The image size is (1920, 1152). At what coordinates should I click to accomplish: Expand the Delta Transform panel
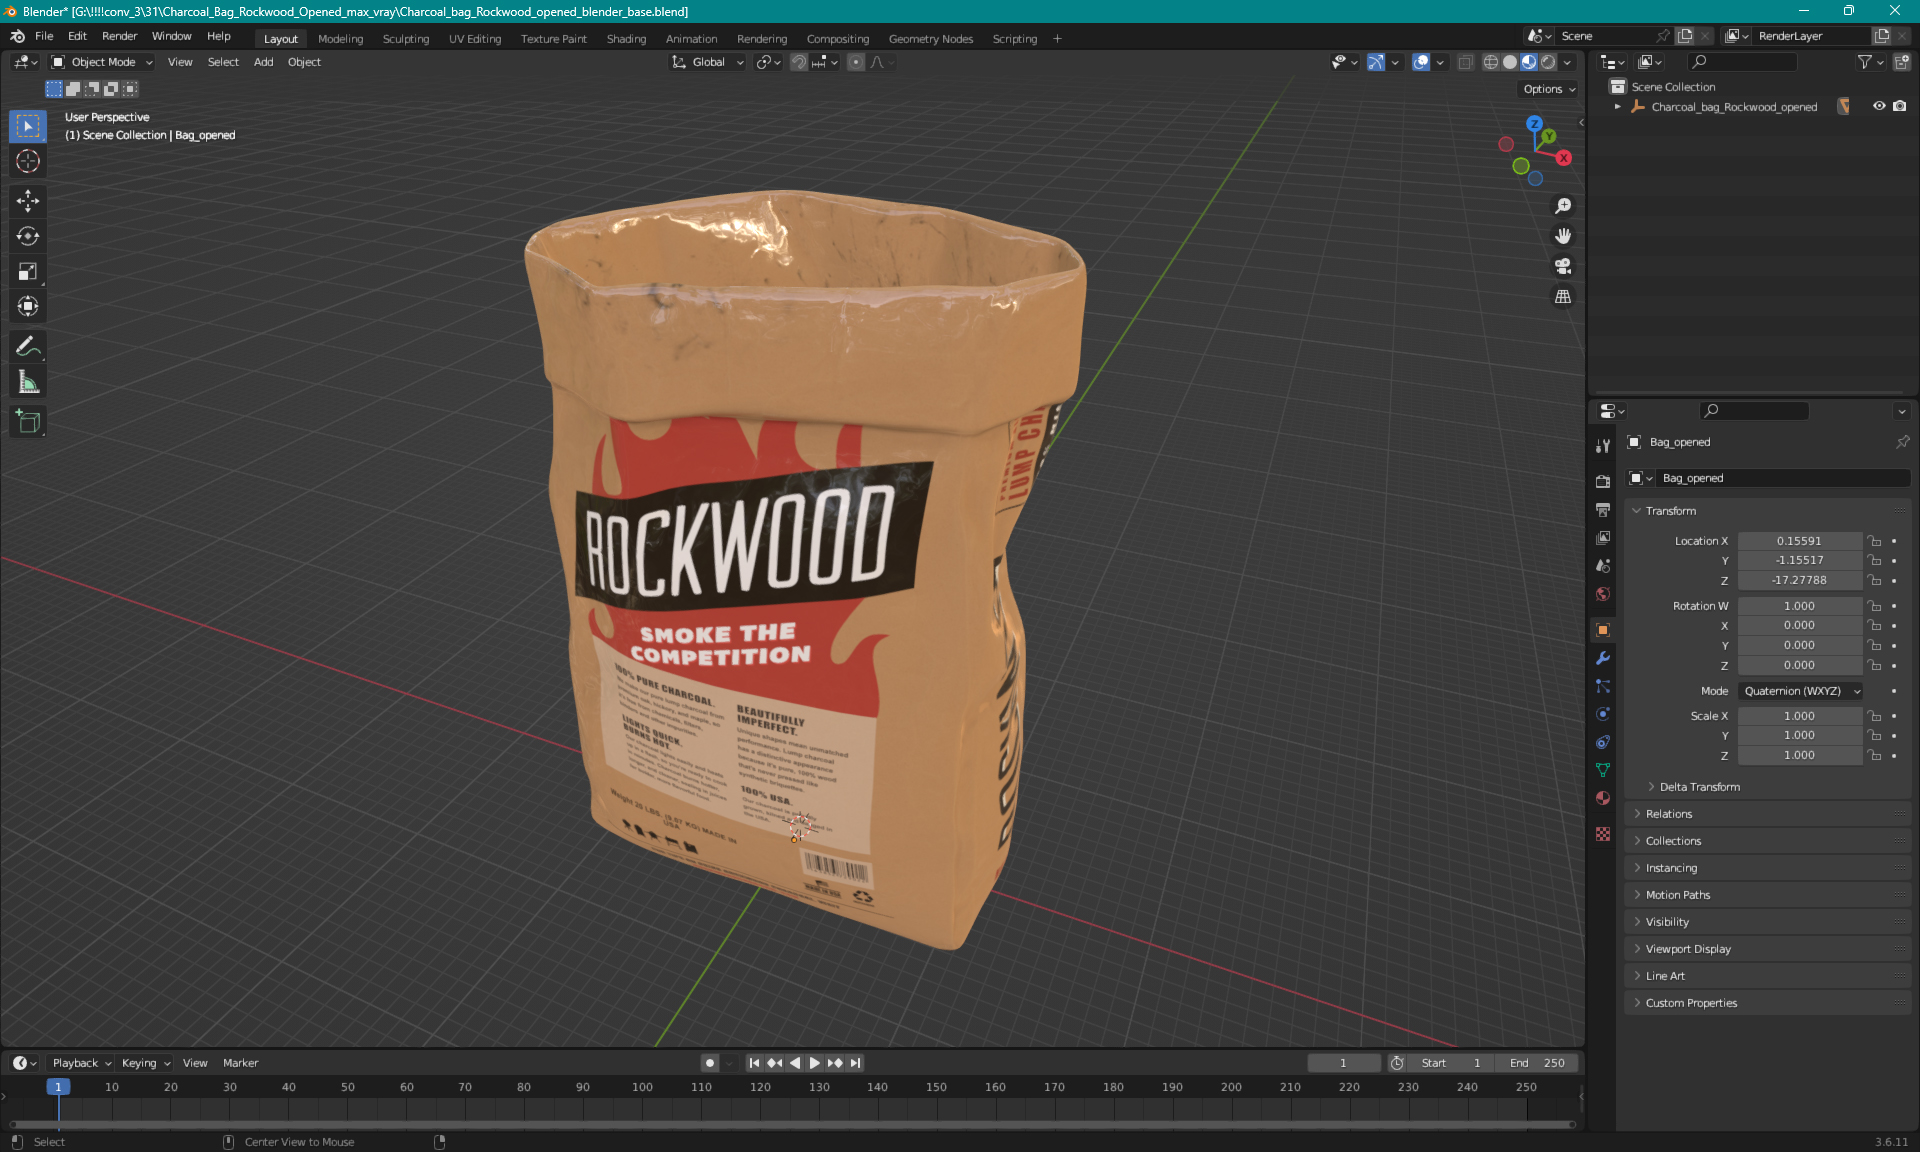pyautogui.click(x=1699, y=787)
